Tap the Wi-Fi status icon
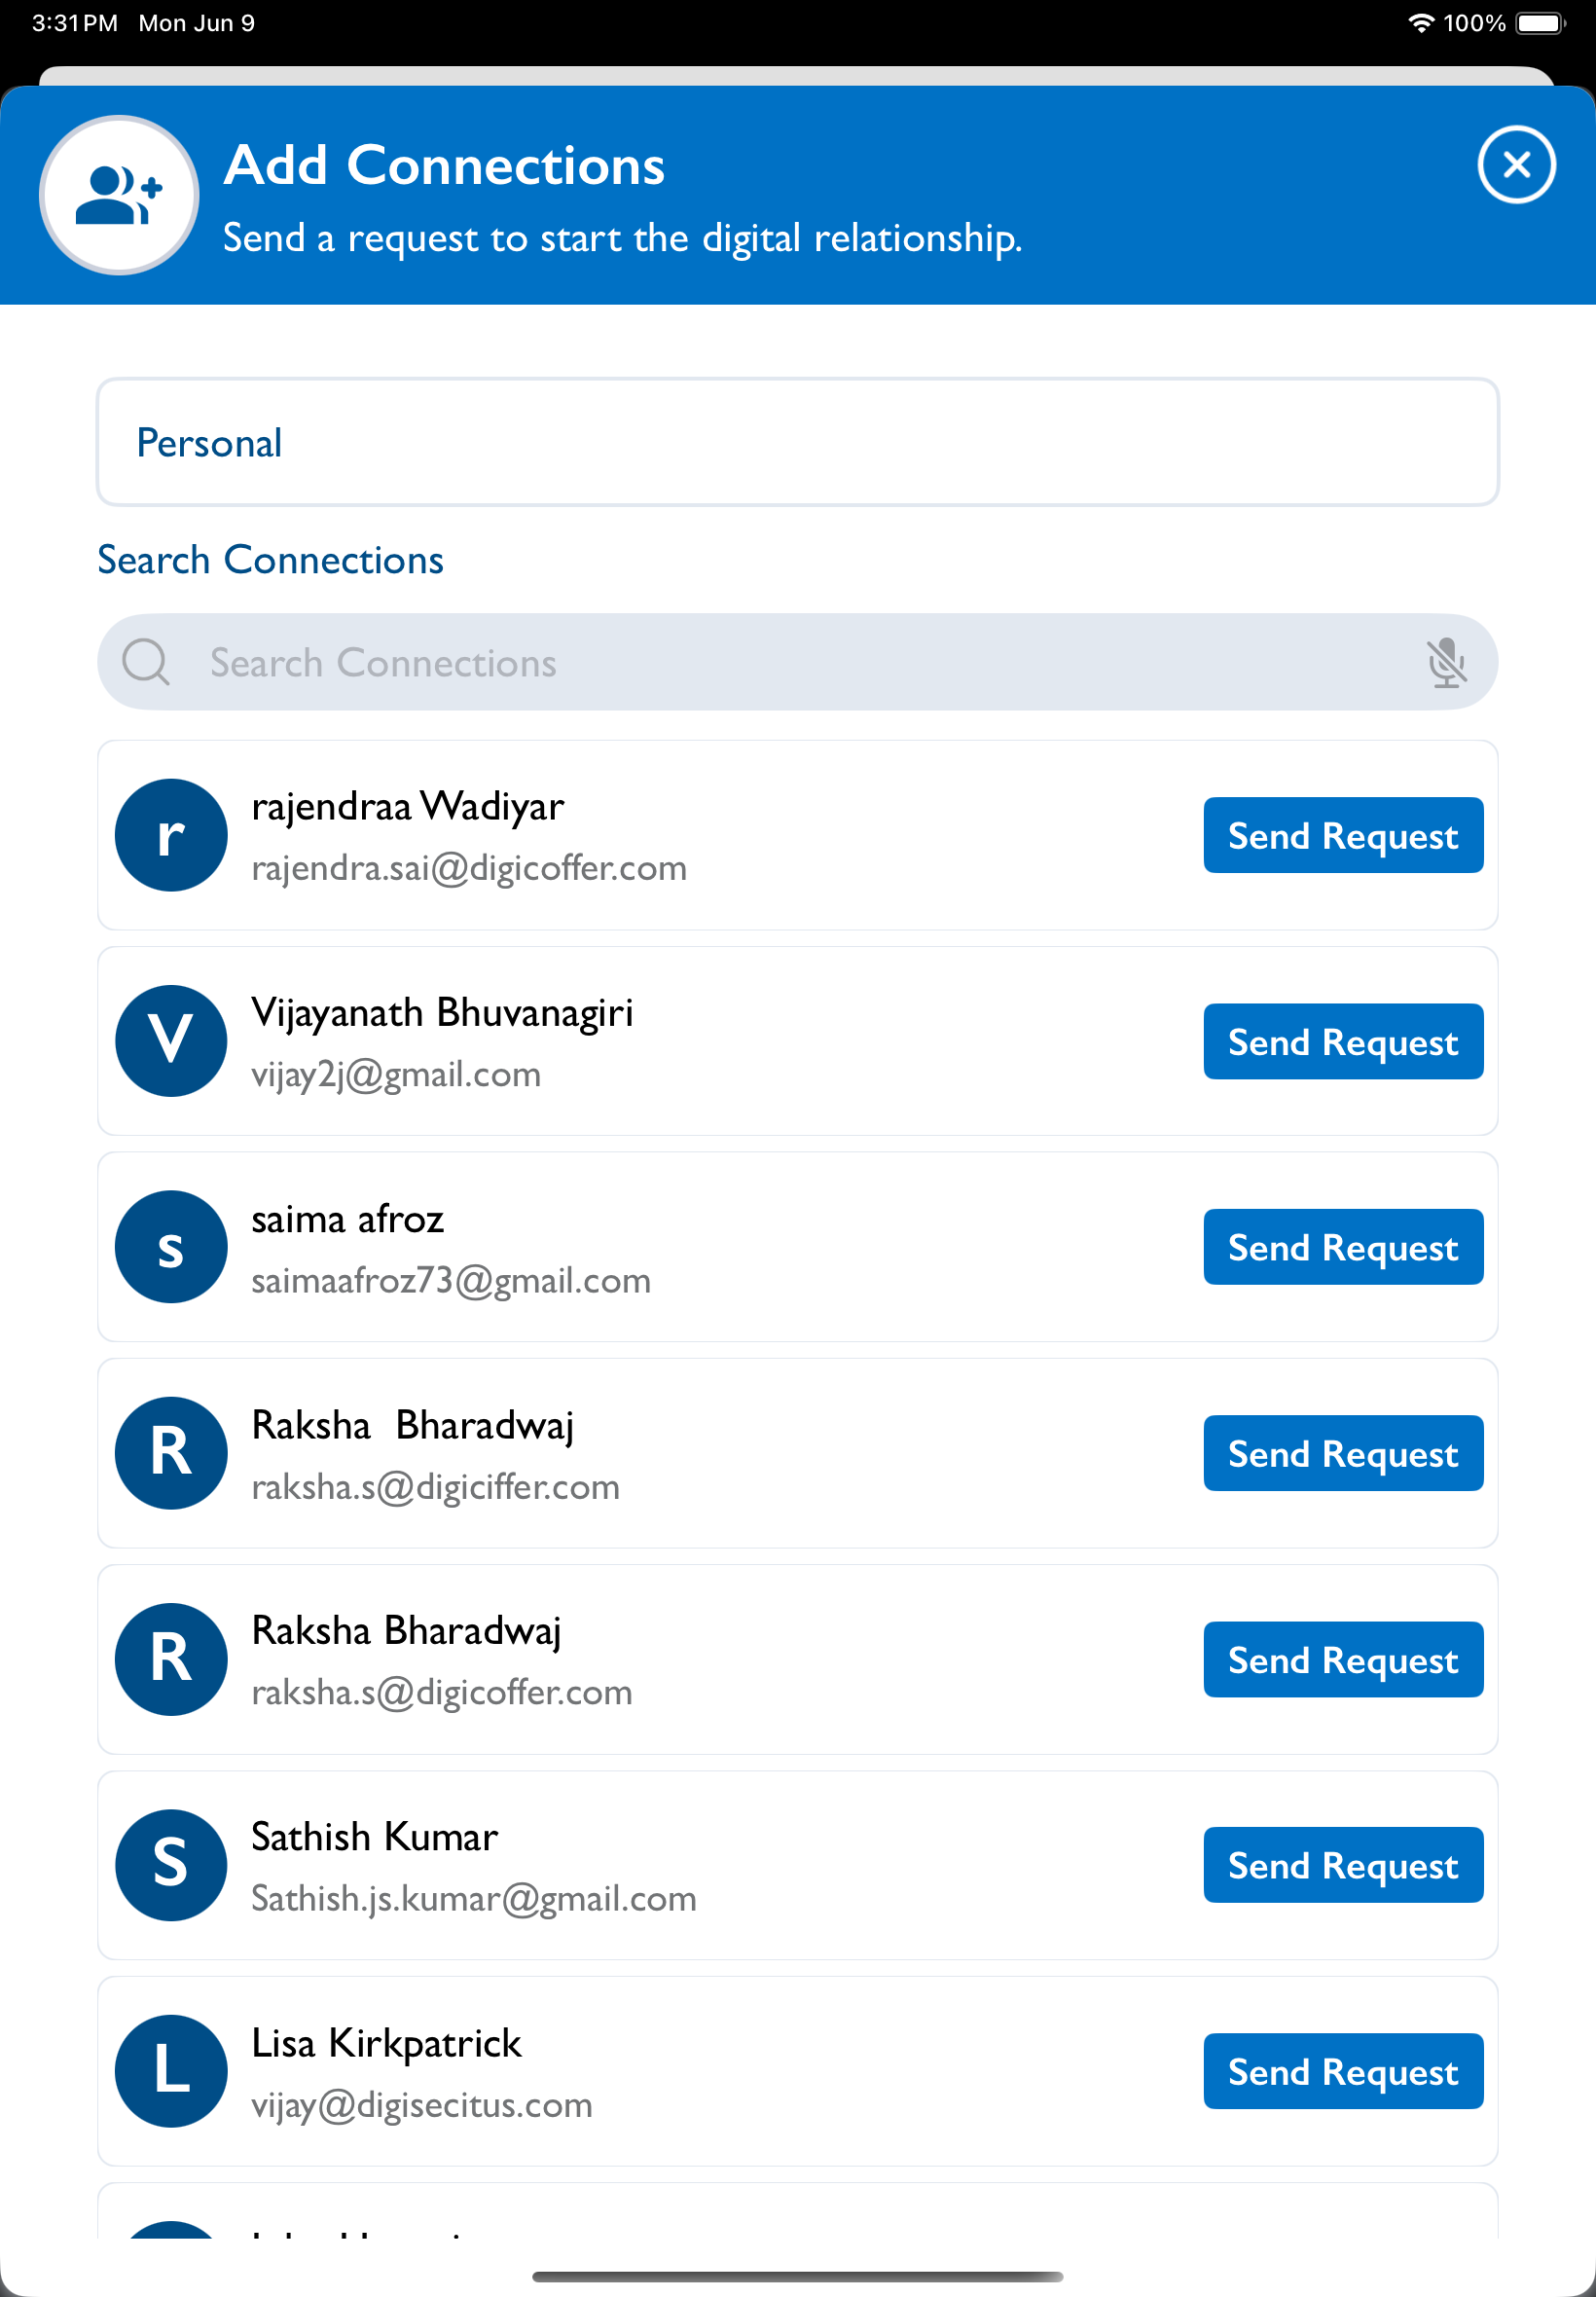The width and height of the screenshot is (1596, 2297). coord(1420,23)
